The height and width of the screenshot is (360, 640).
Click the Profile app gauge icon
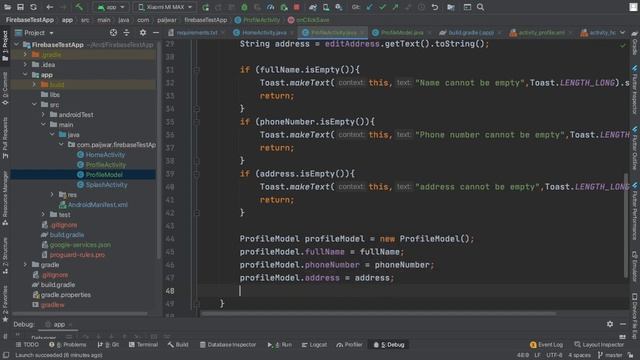(270, 7)
